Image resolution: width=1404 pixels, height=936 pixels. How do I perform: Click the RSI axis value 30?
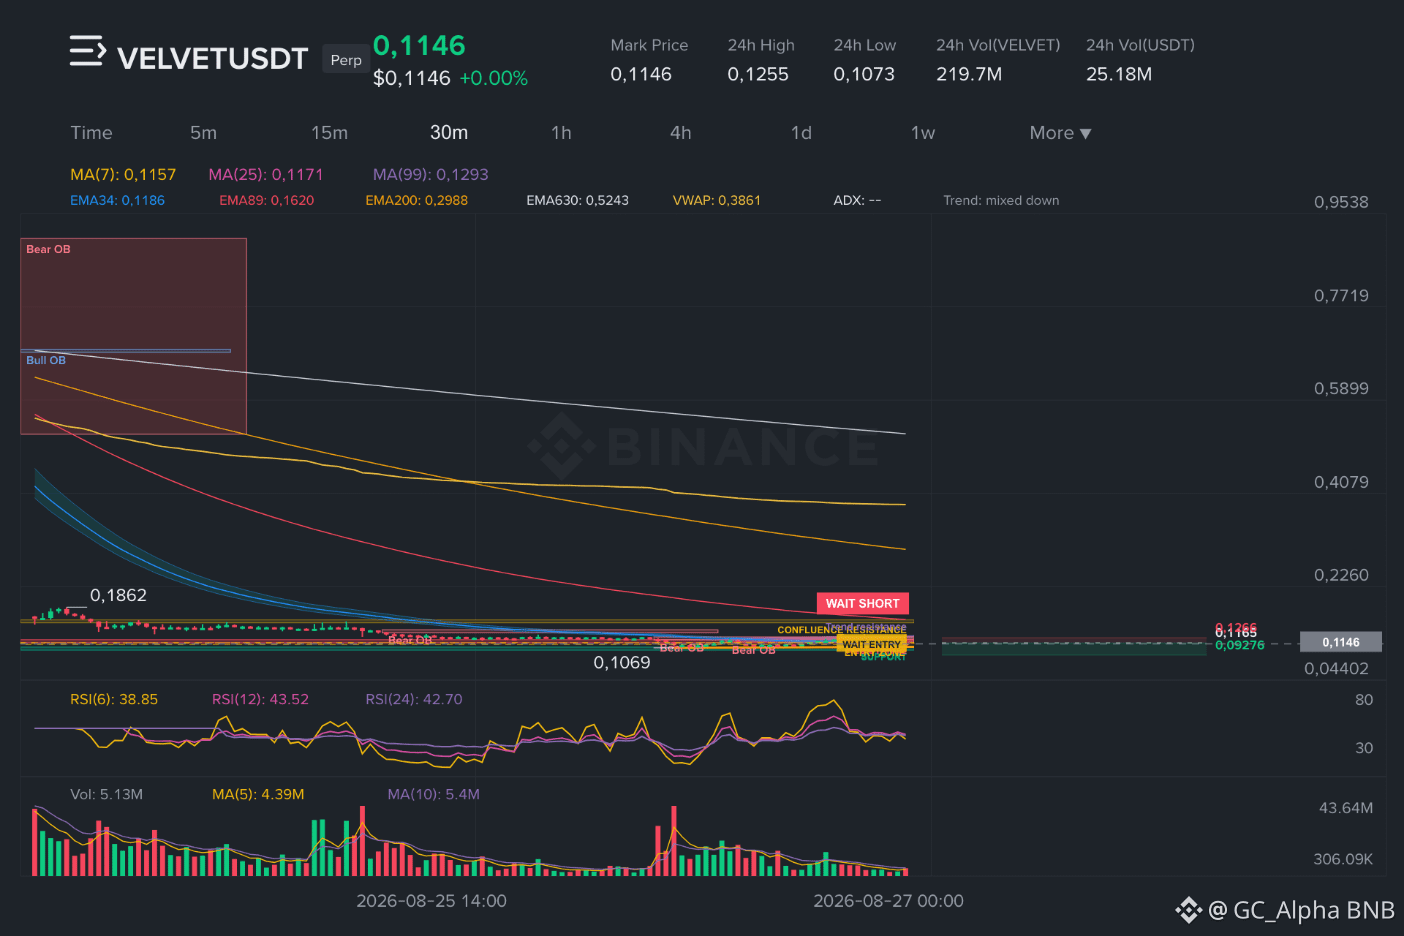(1364, 748)
